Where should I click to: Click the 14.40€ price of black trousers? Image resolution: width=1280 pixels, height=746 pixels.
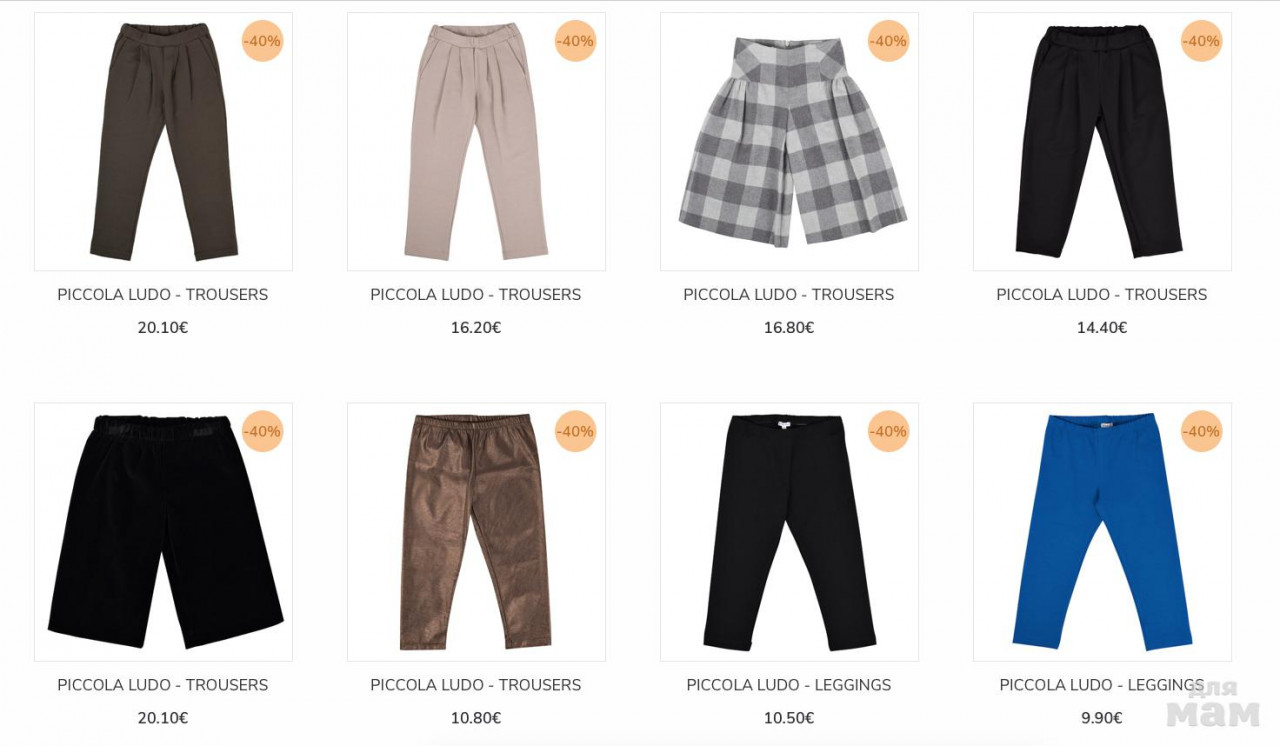coord(1102,327)
